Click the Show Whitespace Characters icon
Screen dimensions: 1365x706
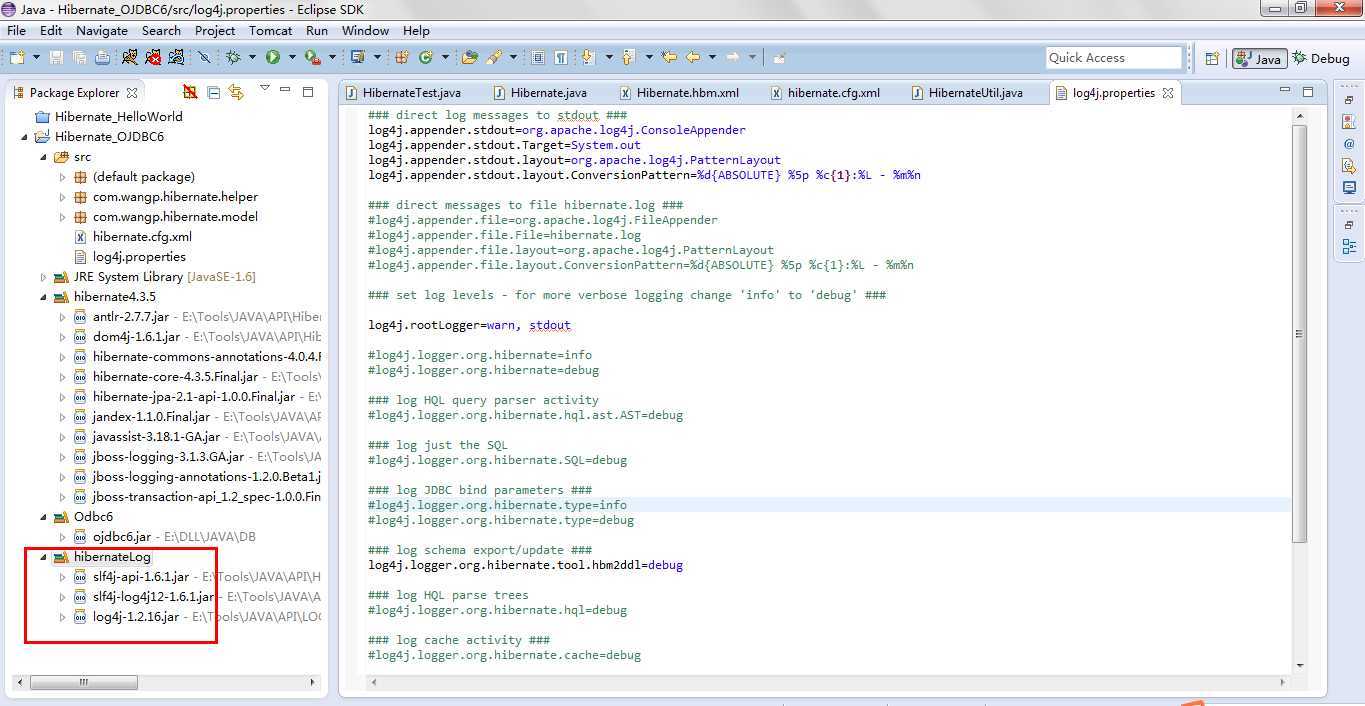coord(561,58)
